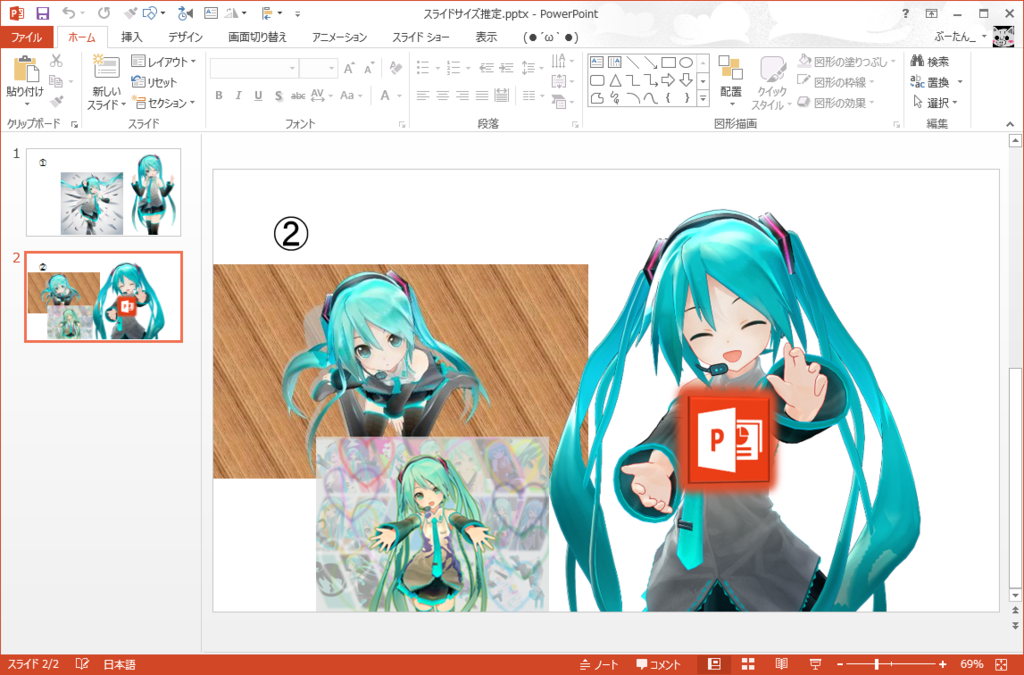Switch to the デザイン design tab

185,37
